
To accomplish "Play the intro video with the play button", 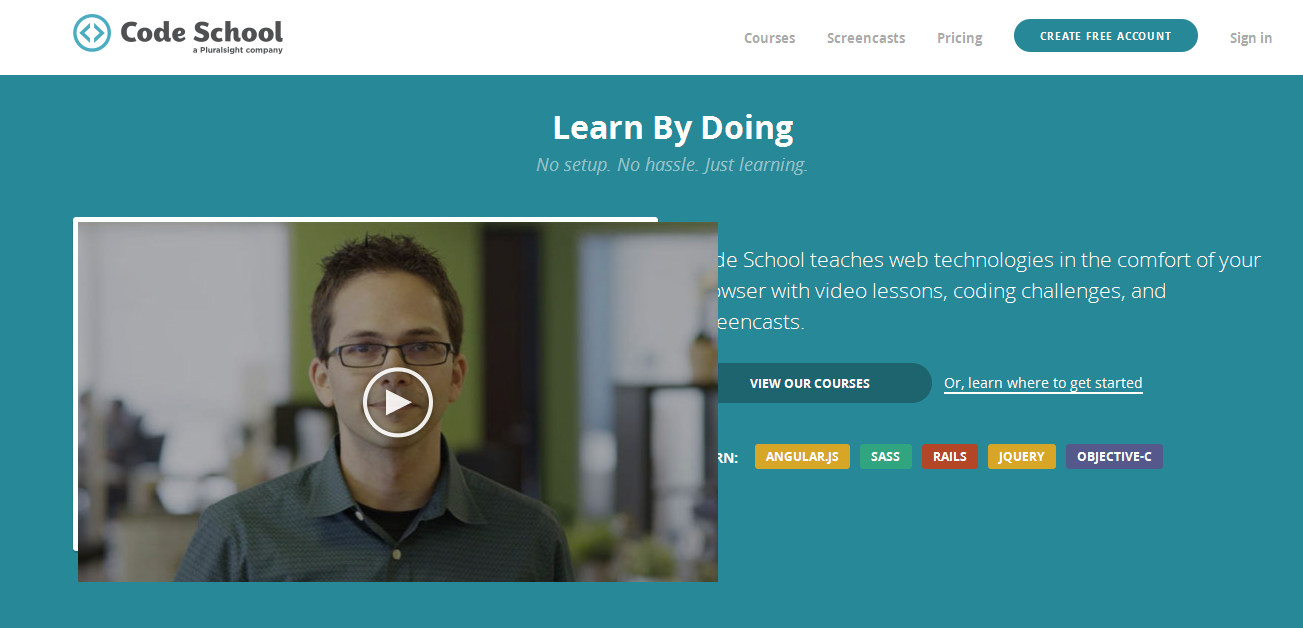I will (x=397, y=402).
